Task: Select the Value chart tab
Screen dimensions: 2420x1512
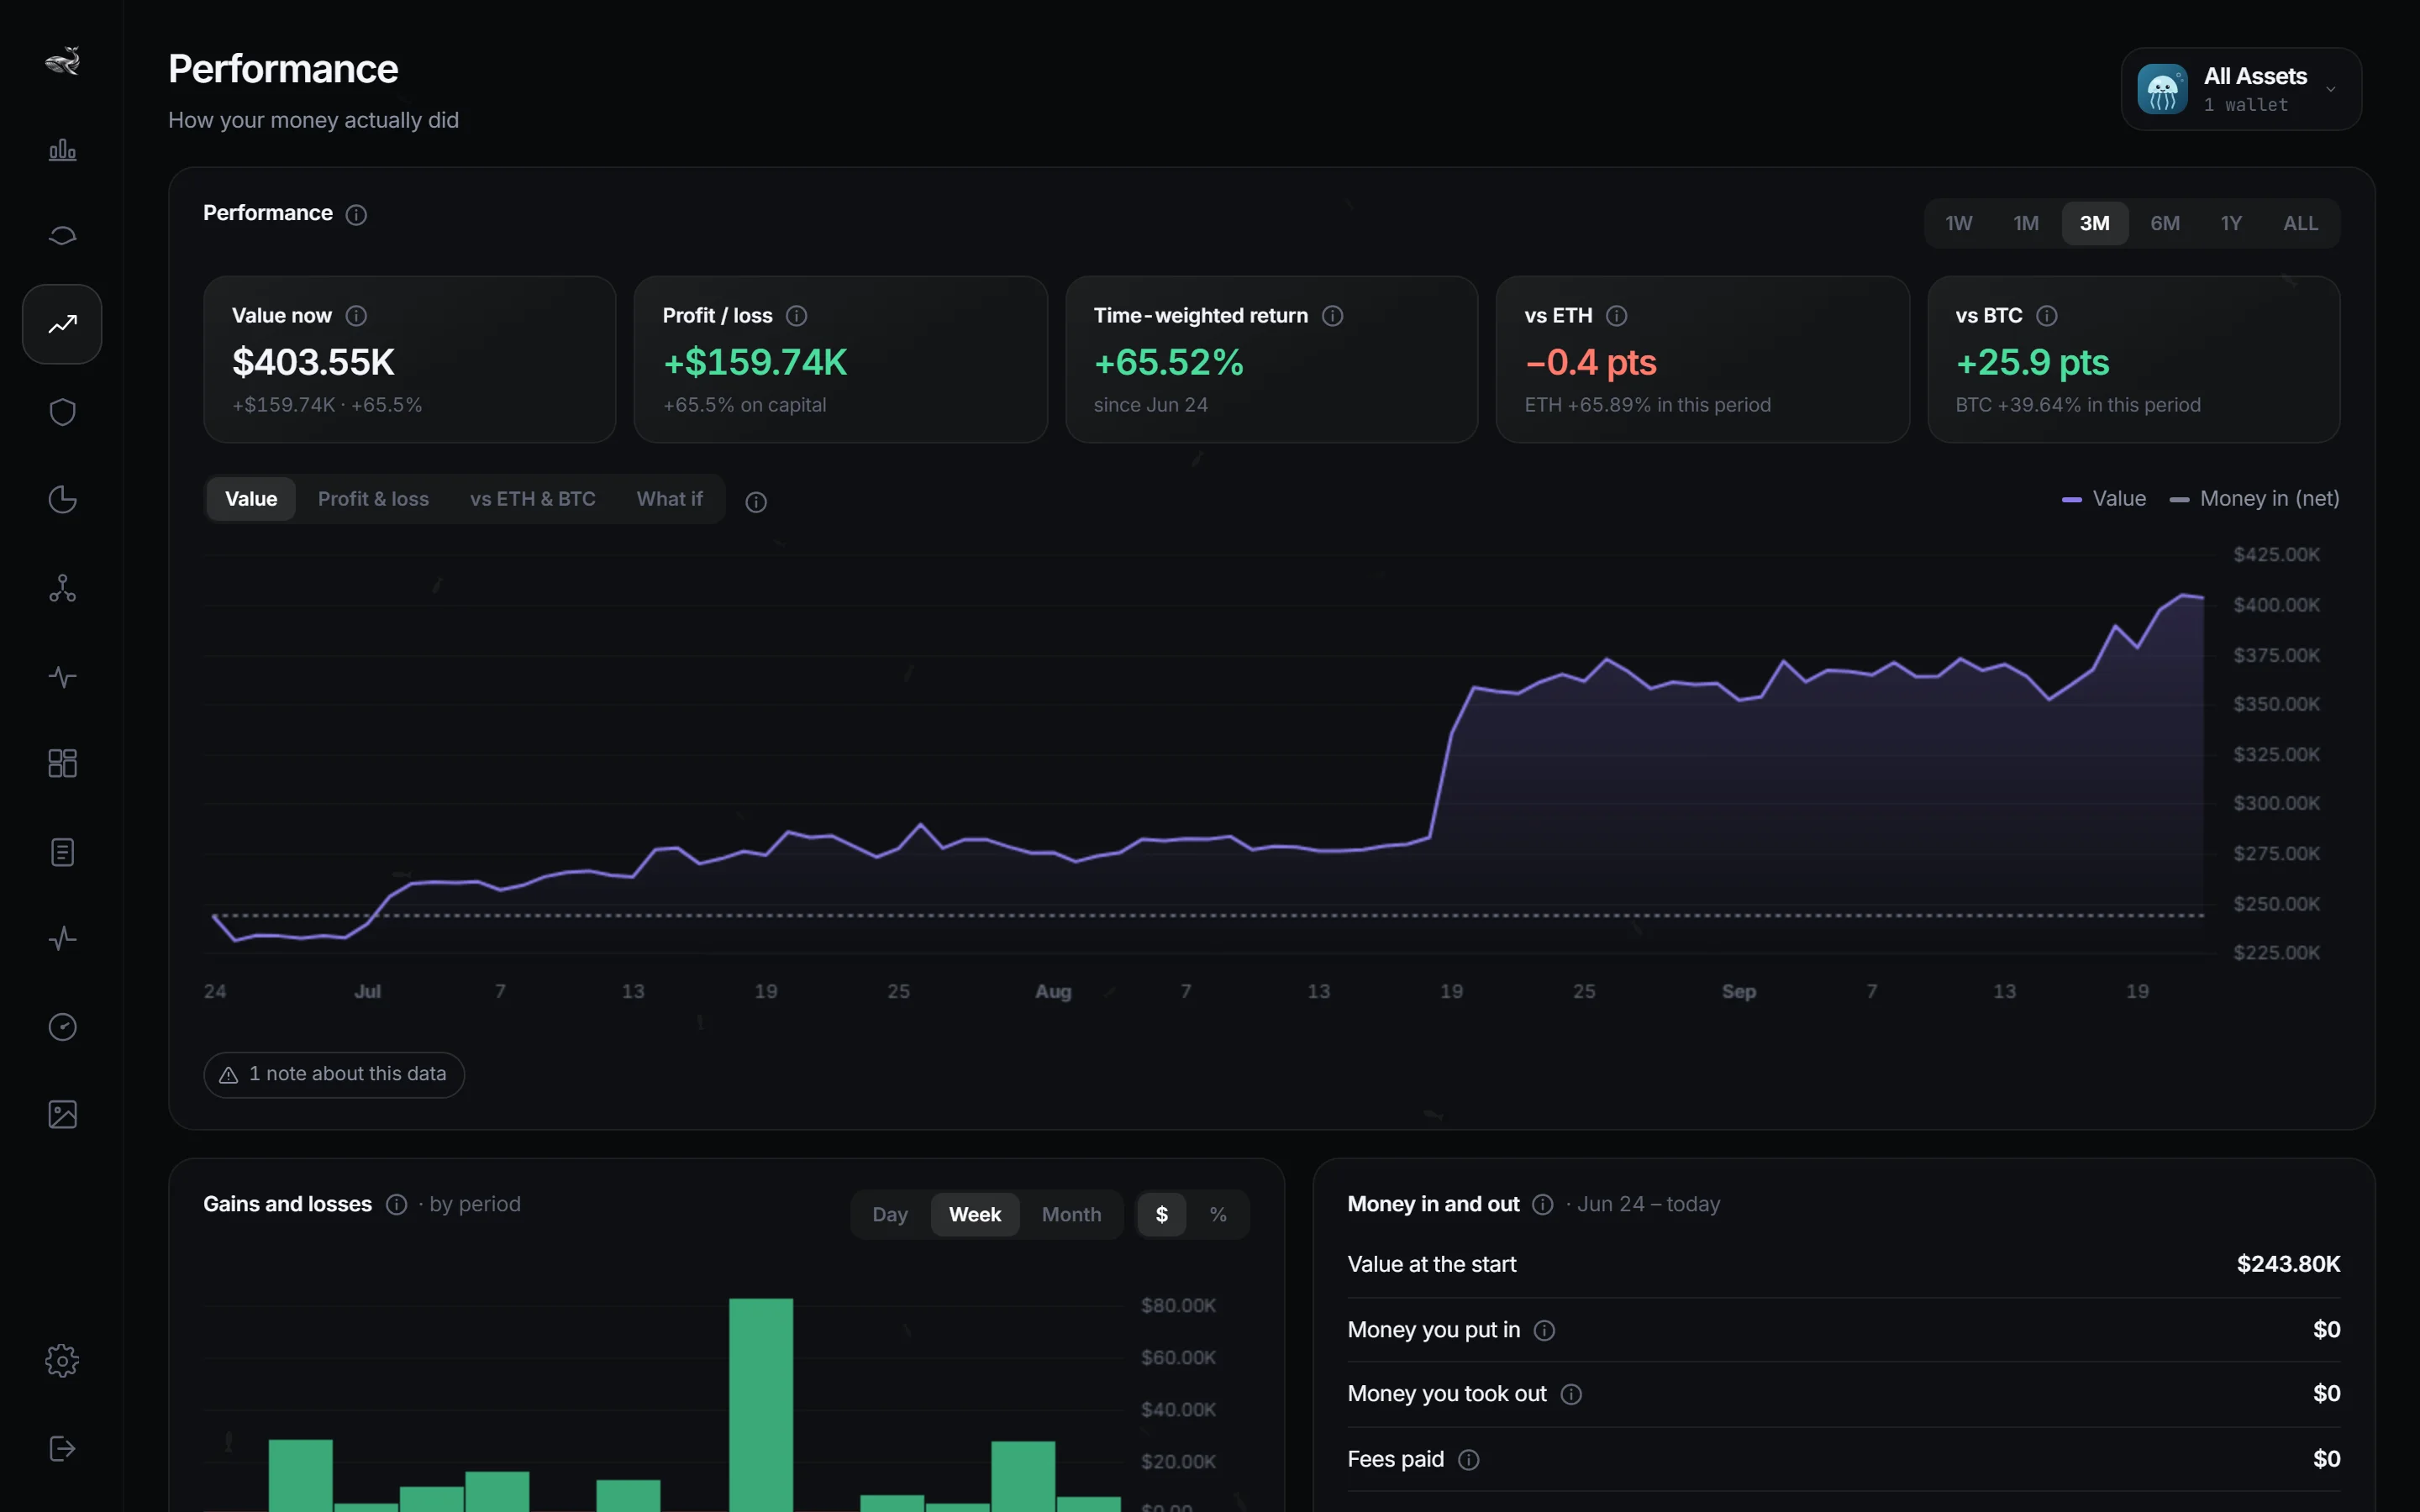Action: pos(251,499)
